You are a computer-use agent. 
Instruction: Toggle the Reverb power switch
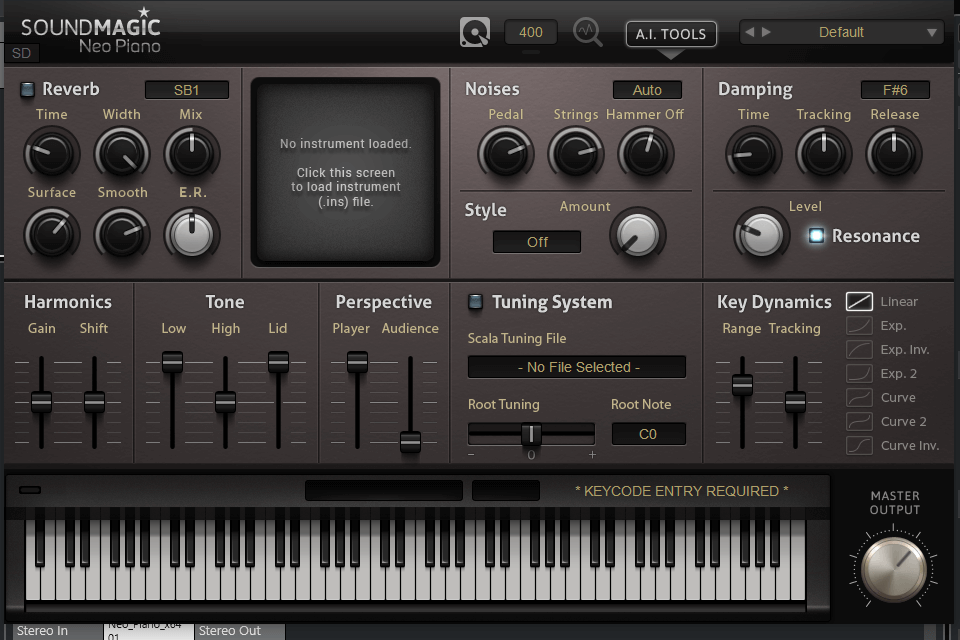coord(27,89)
